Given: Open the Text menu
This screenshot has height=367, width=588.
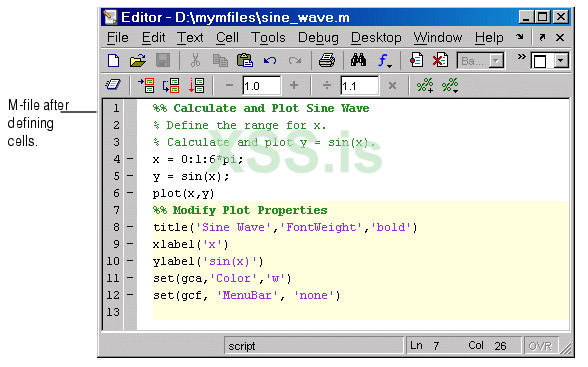Looking at the screenshot, I should [190, 37].
